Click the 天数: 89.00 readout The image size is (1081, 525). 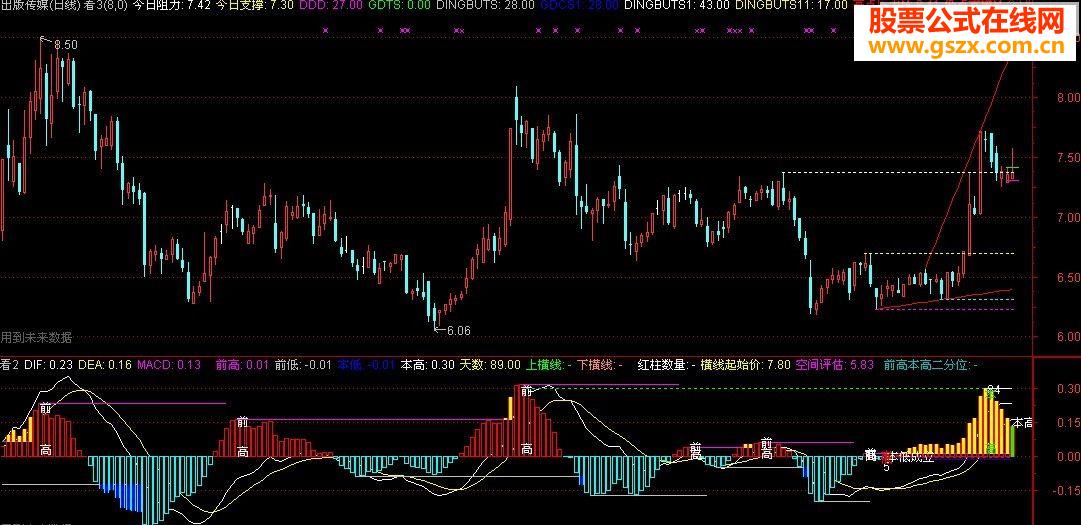tap(490, 364)
